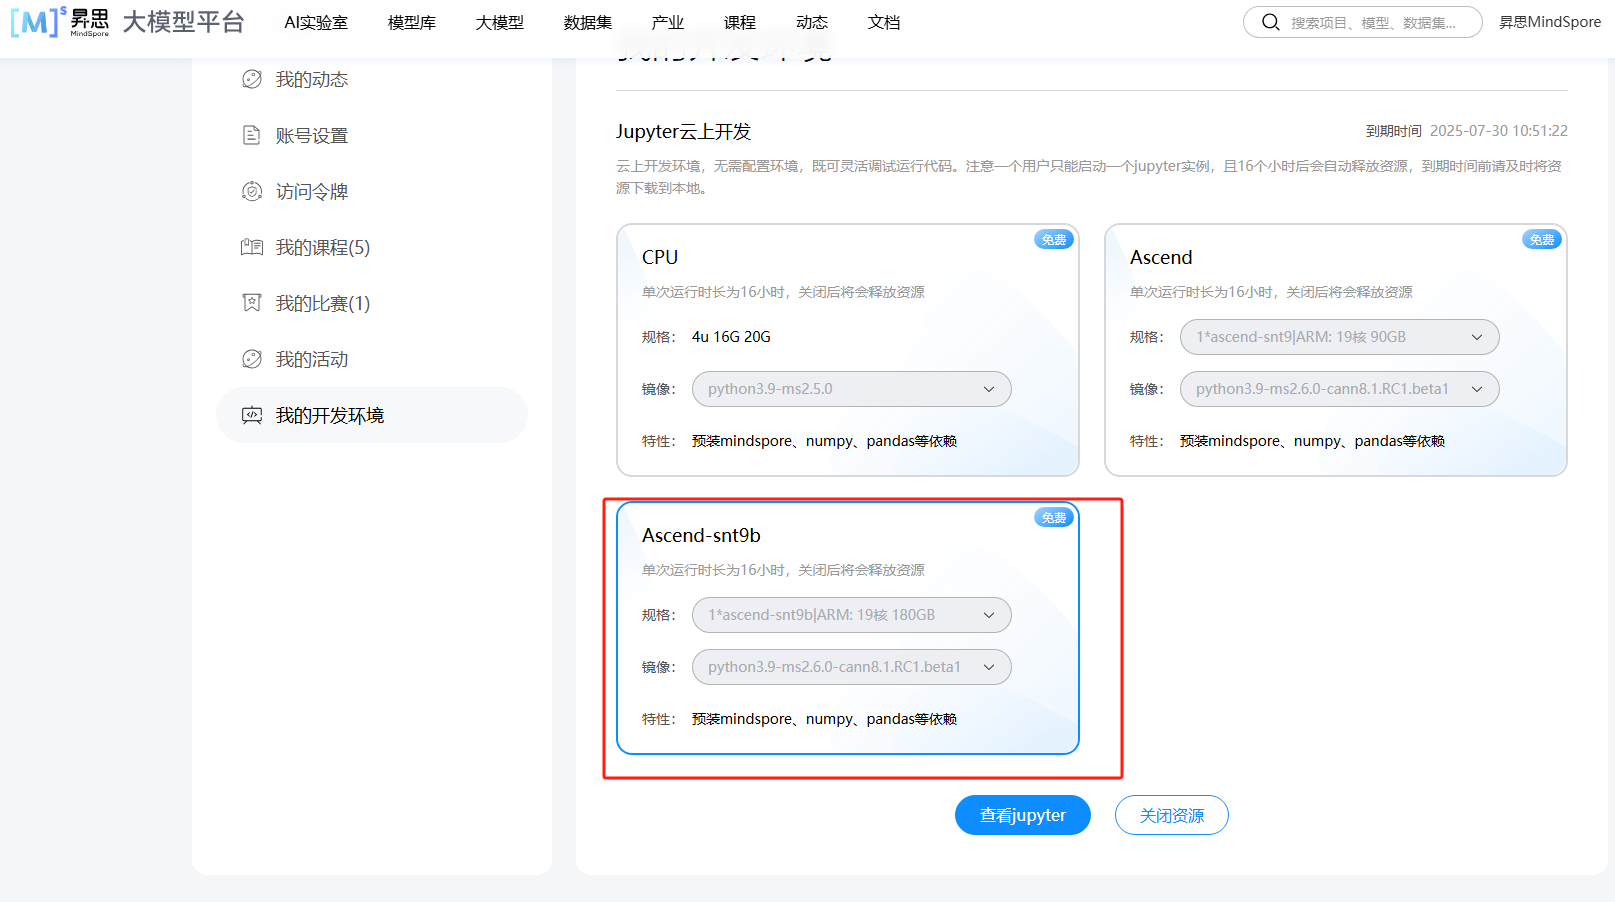
Task: Click the 账号设置 document icon
Action: point(252,135)
